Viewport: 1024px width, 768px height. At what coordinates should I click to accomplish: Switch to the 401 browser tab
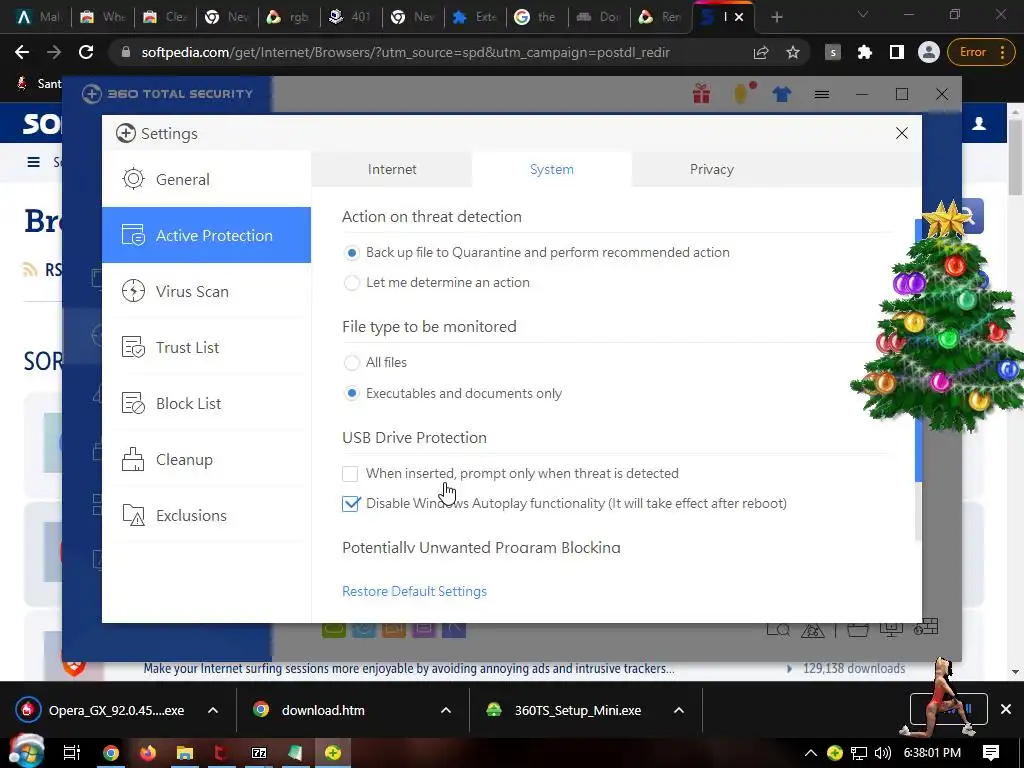pyautogui.click(x=351, y=17)
